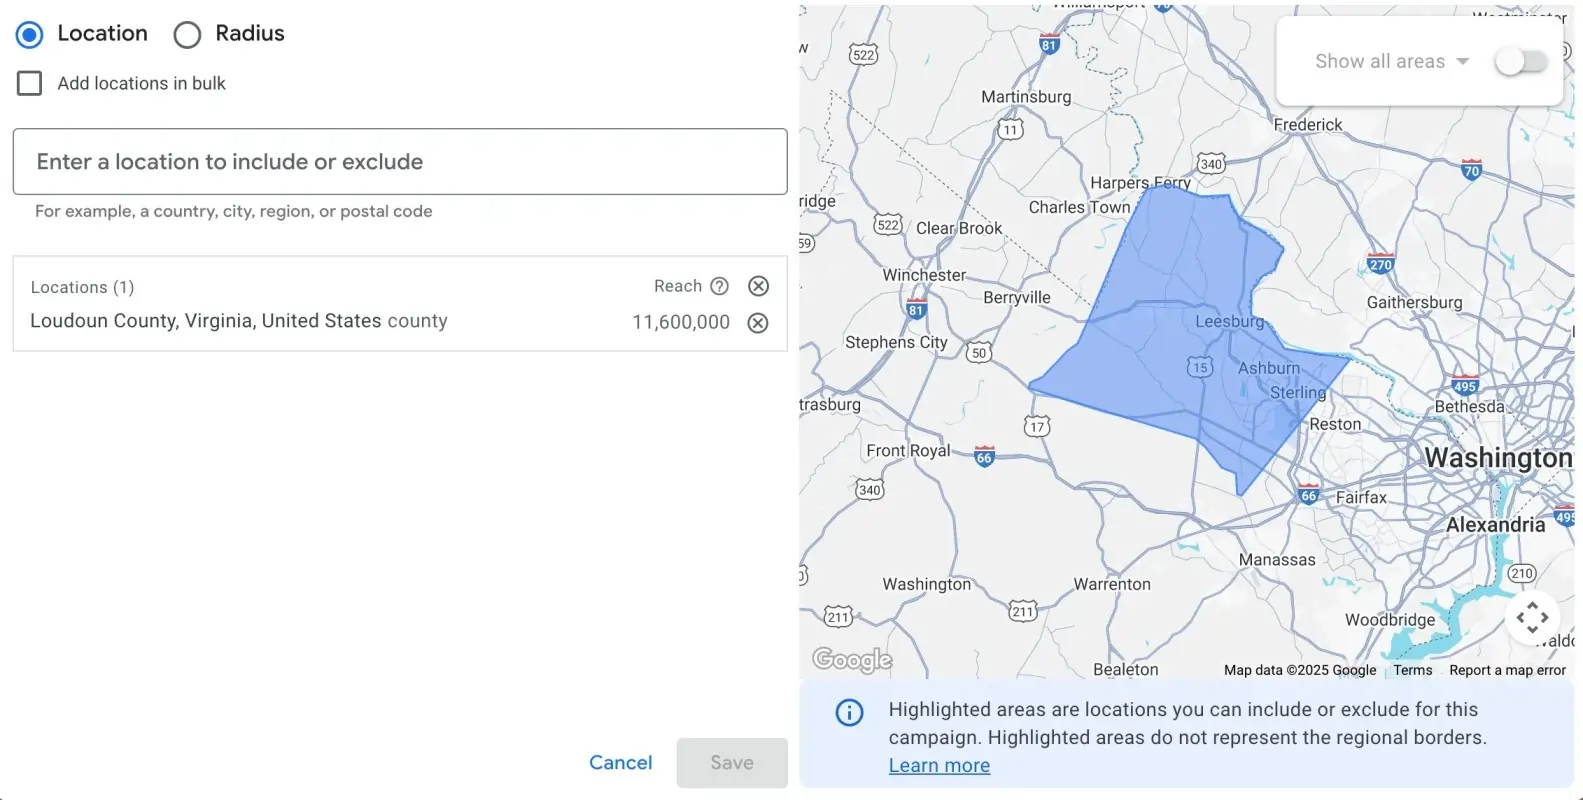Click the Save button
1583x800 pixels.
click(x=732, y=763)
